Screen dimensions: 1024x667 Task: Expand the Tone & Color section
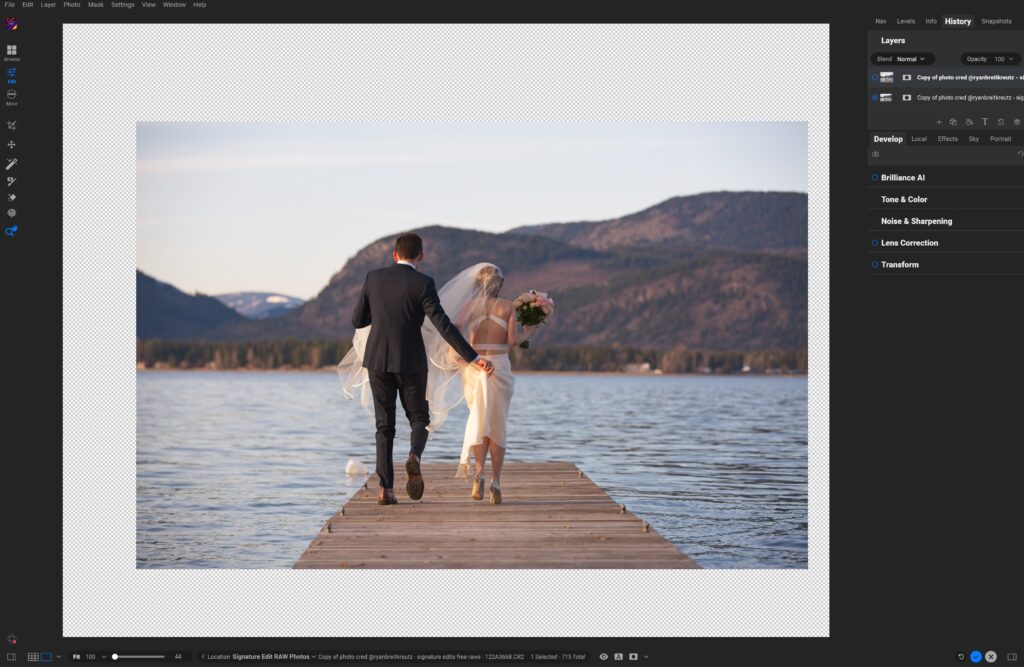point(902,199)
